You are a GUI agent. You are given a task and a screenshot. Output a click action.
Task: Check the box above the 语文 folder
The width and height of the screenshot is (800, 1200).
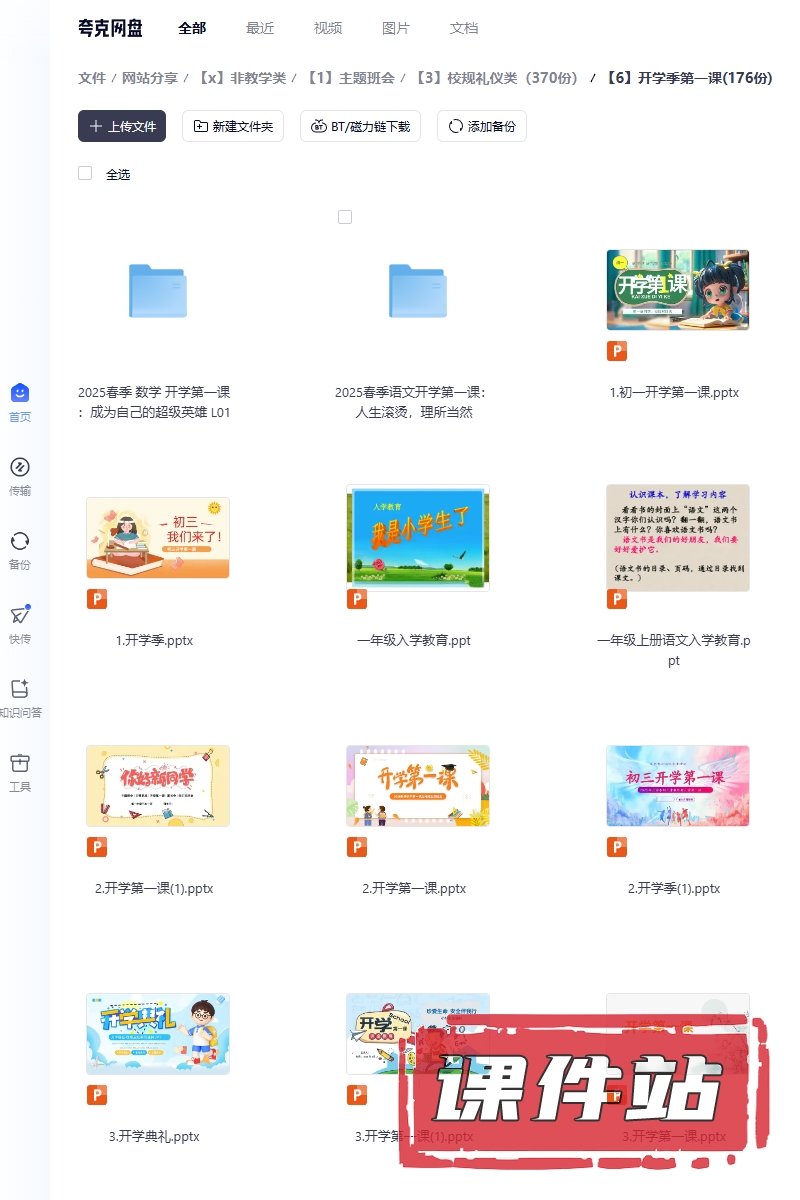coord(345,217)
